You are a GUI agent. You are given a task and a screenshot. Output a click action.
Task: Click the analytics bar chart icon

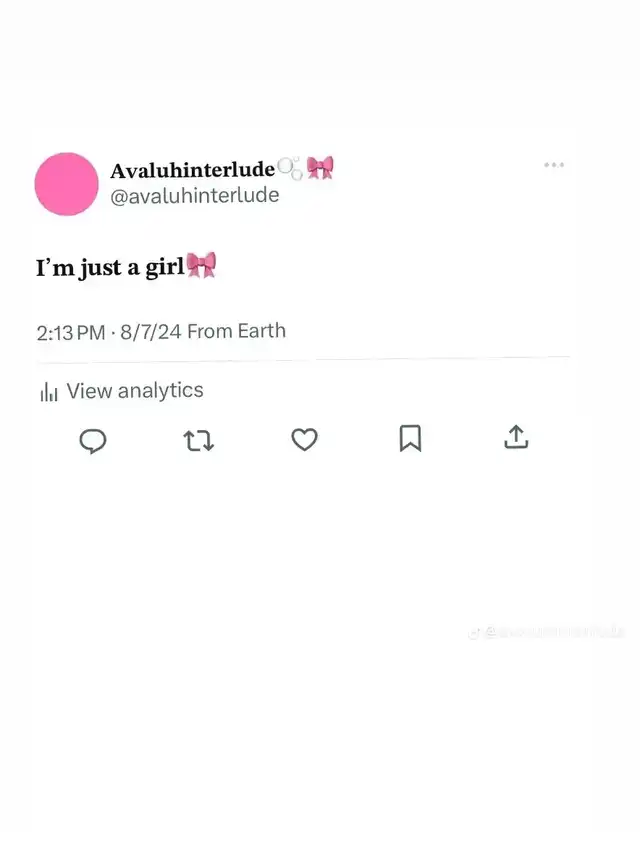click(x=48, y=392)
